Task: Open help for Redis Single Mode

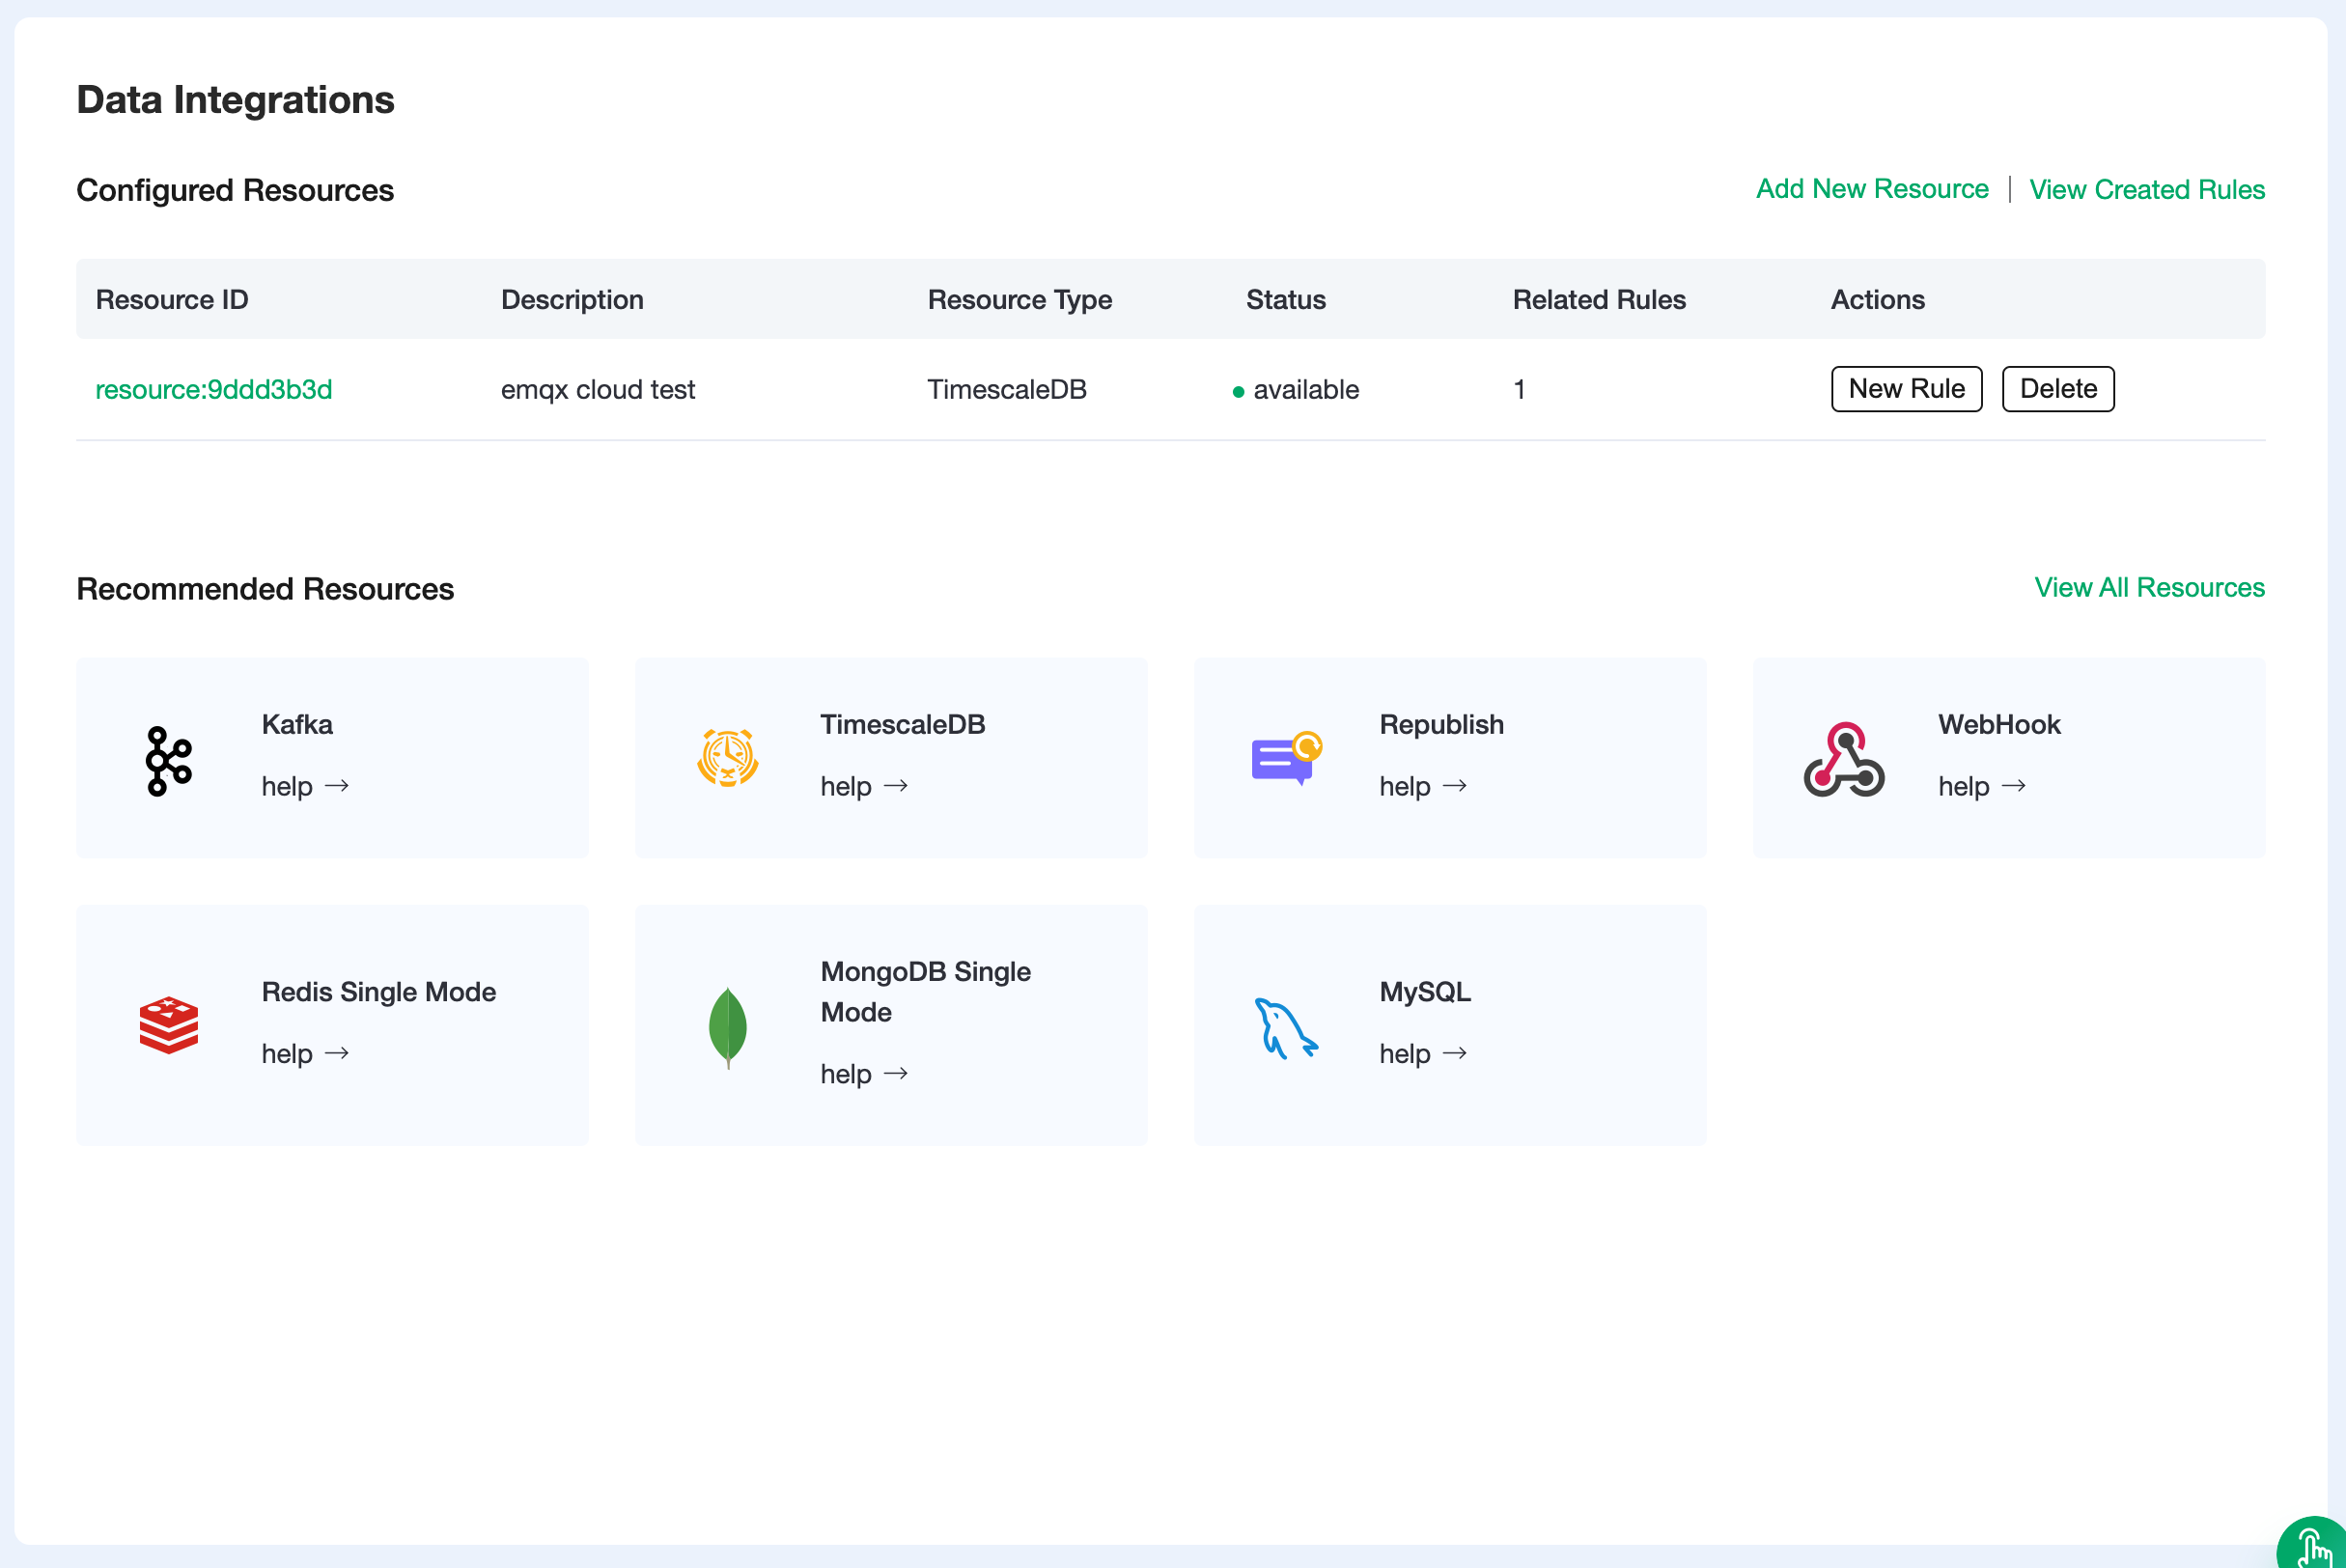Action: coord(305,1053)
